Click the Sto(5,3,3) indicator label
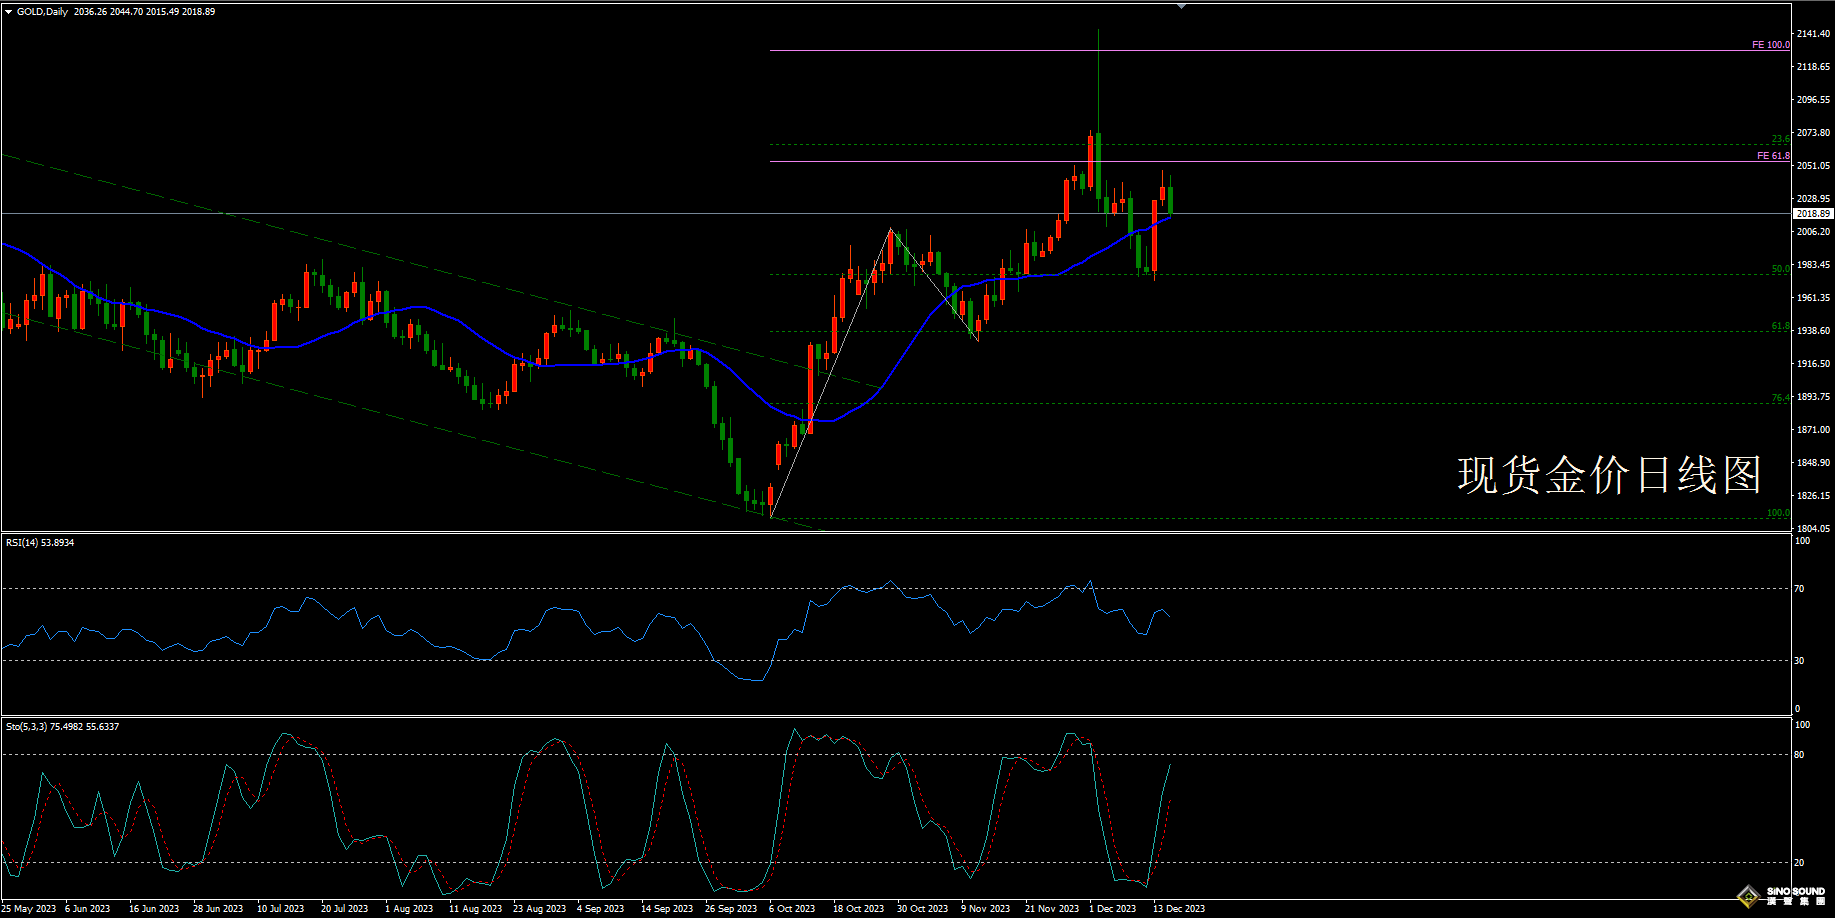 [x=62, y=727]
